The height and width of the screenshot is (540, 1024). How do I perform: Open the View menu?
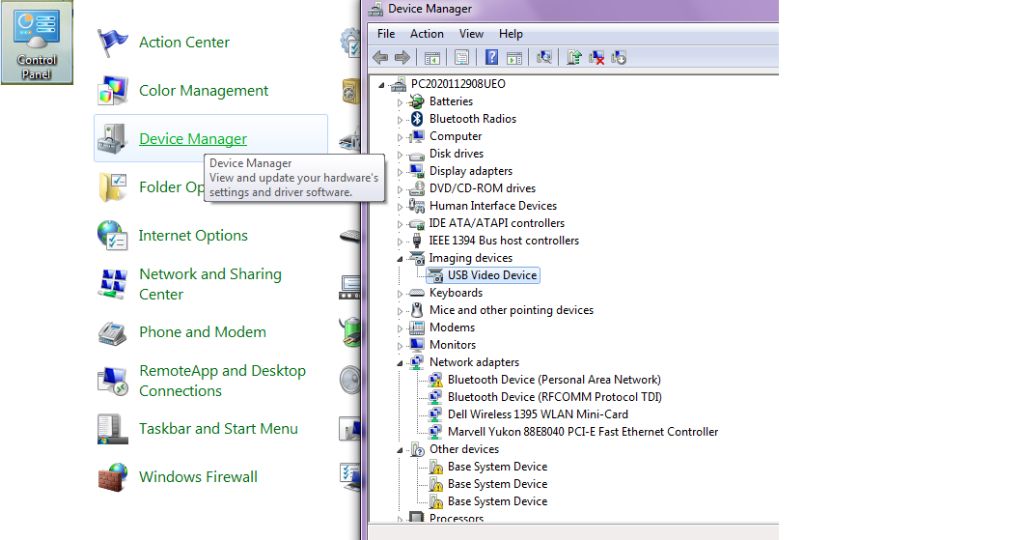[471, 34]
